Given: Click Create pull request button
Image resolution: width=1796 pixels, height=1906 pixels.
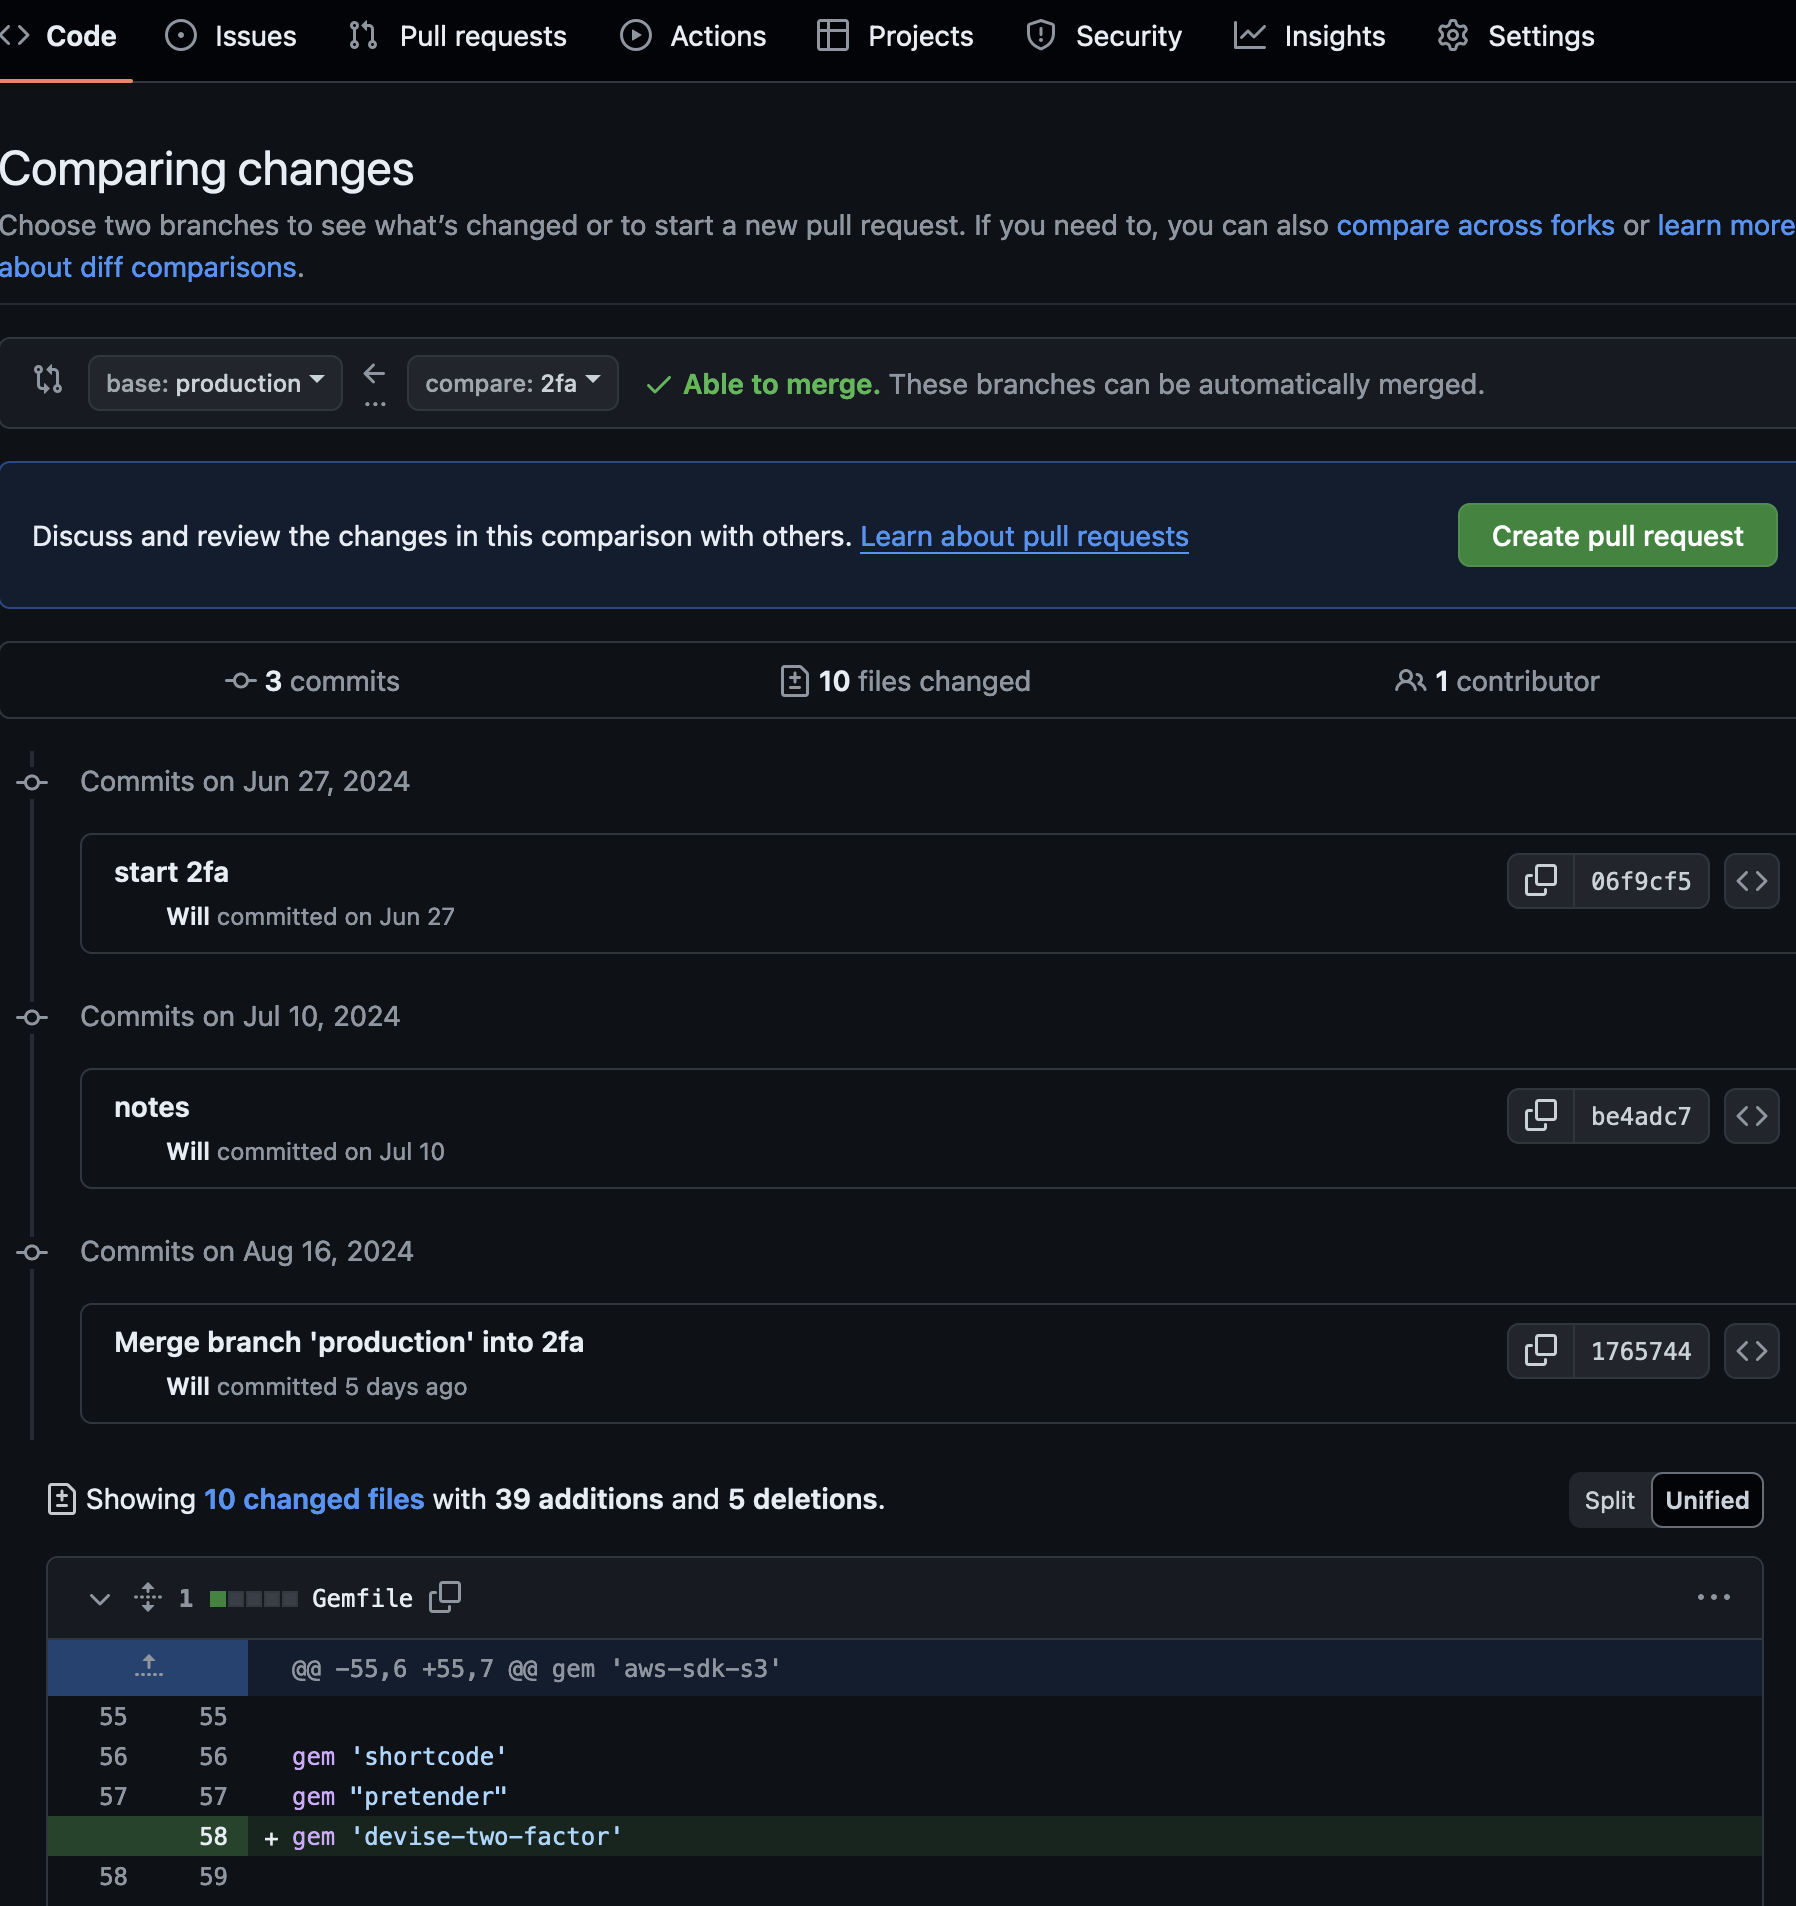Looking at the screenshot, I should pos(1617,536).
